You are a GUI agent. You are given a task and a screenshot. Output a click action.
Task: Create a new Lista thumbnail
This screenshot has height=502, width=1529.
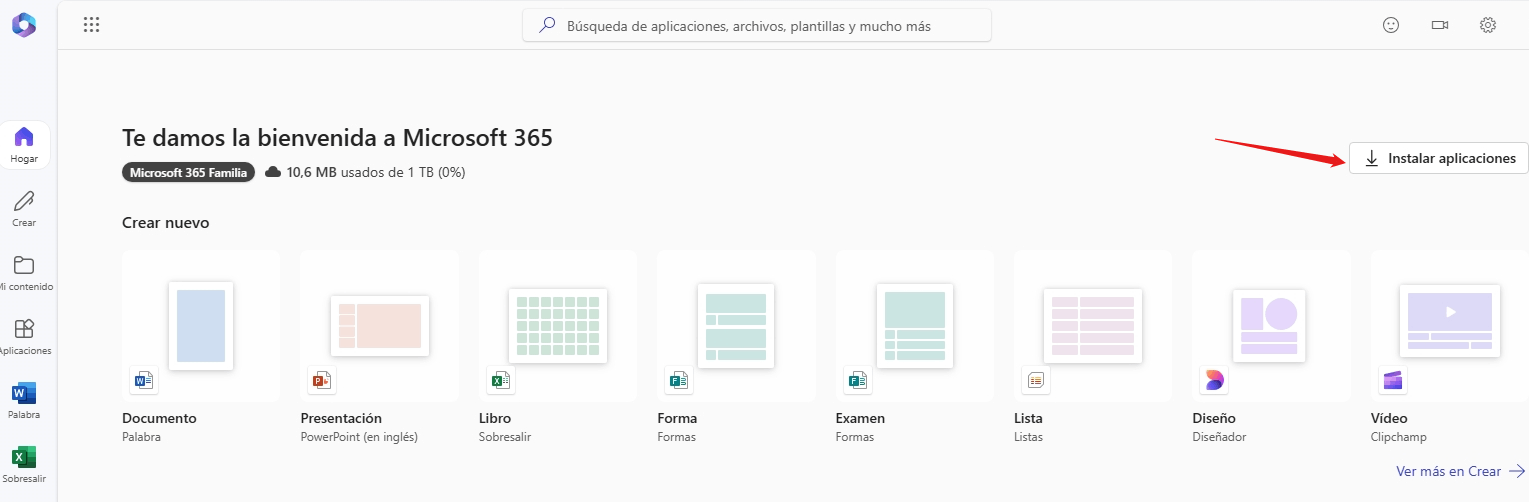[1093, 326]
